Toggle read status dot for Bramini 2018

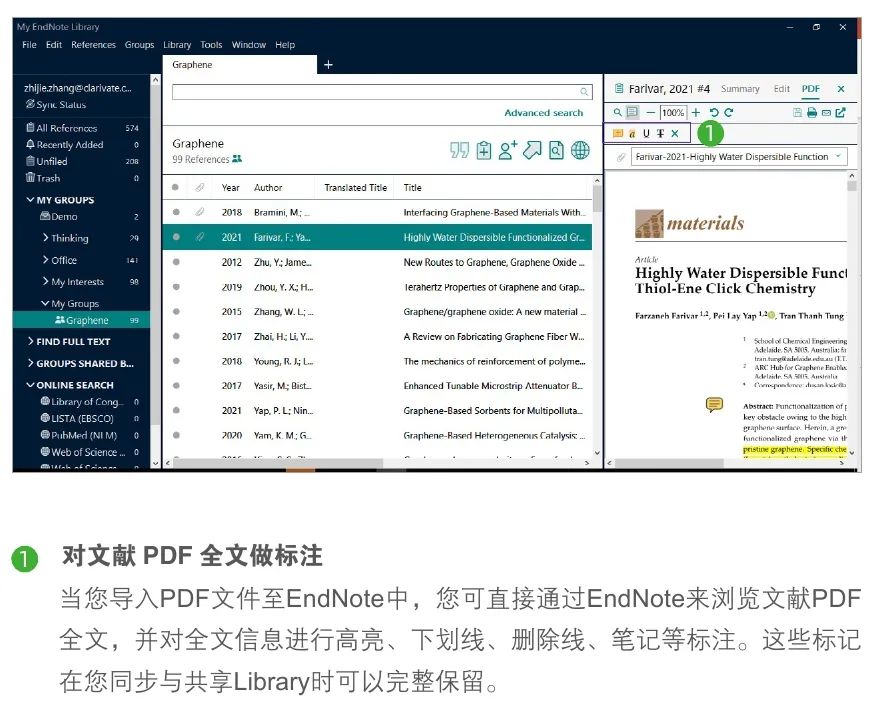(x=176, y=212)
